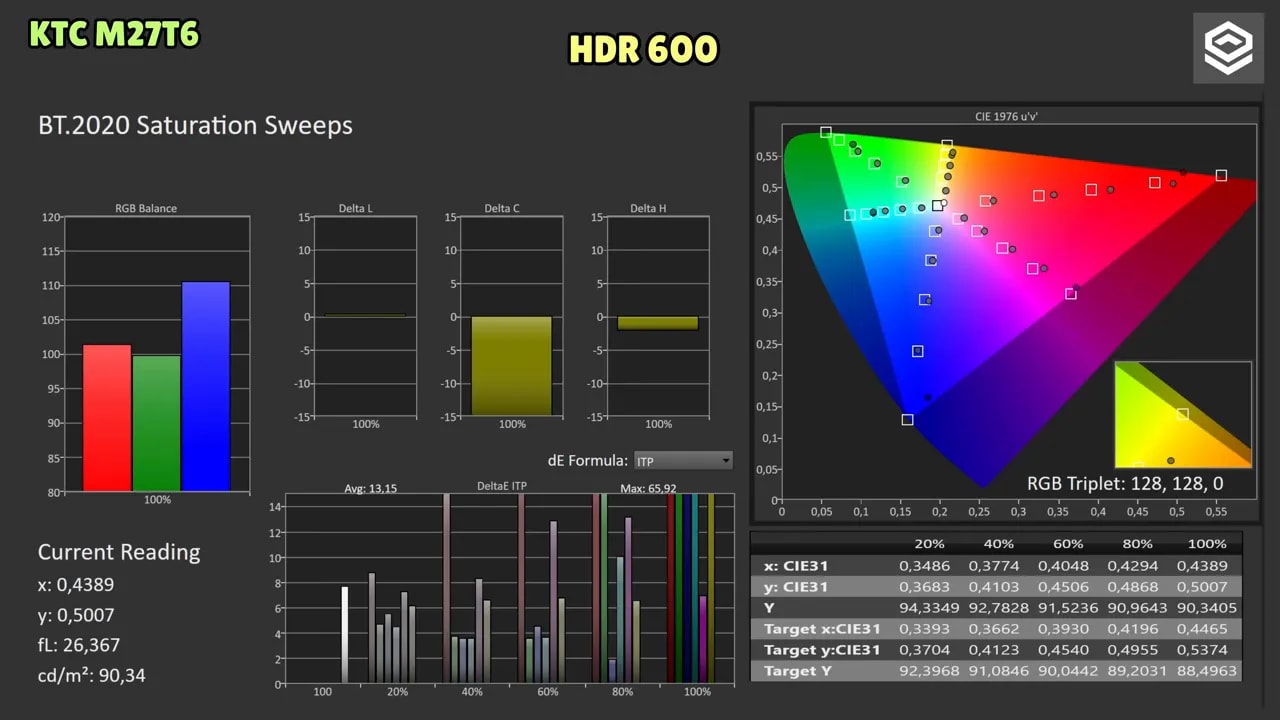
Task: Click the red primary target square in CIE chart
Action: 1221,176
